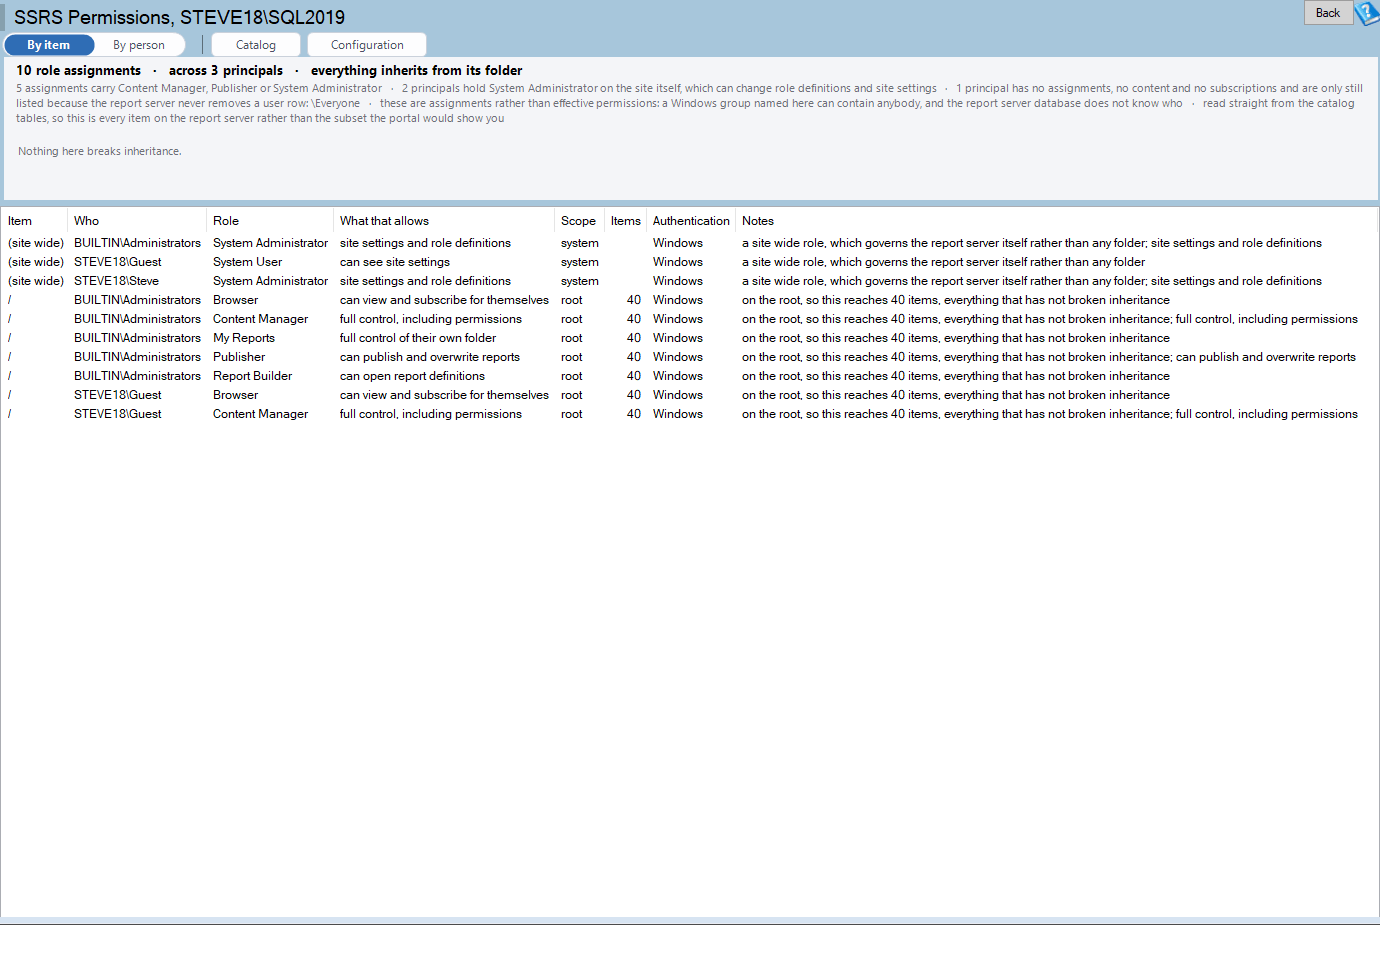Switch to the By item view
Screen dimensions: 1380x976
pos(49,45)
